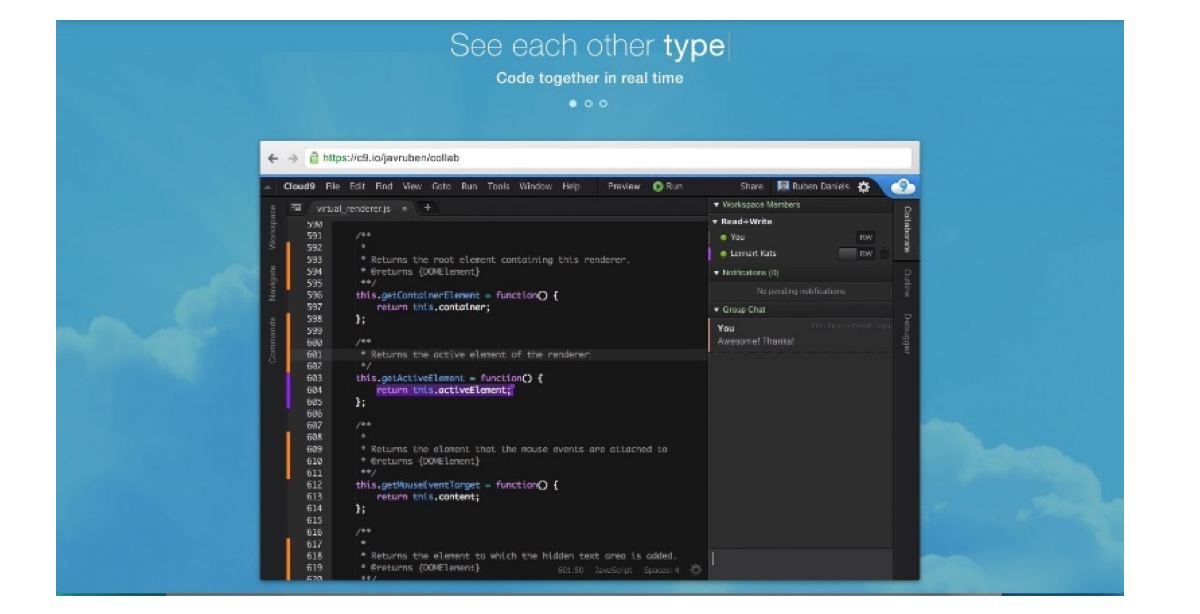This screenshot has height=614, width=1200.
Task: Open the Edit menu
Action: point(358,186)
